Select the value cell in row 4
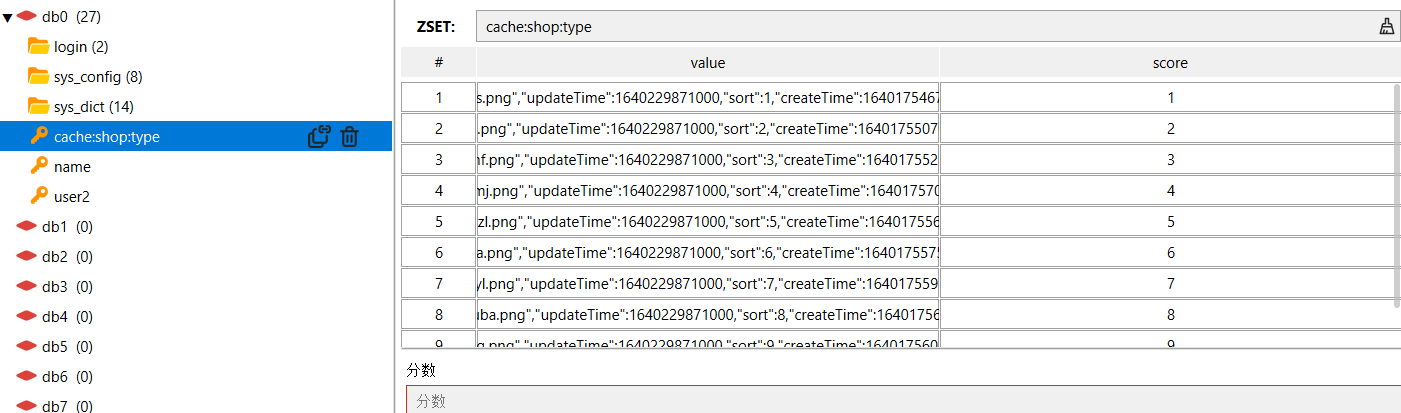Viewport: 1401px width, 413px height. point(708,191)
